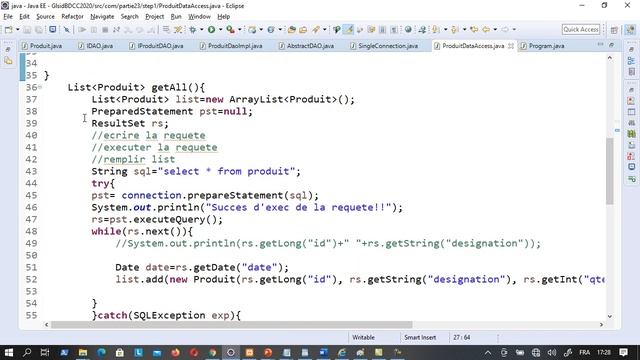
Task: Open the File menu
Action: click(8, 17)
